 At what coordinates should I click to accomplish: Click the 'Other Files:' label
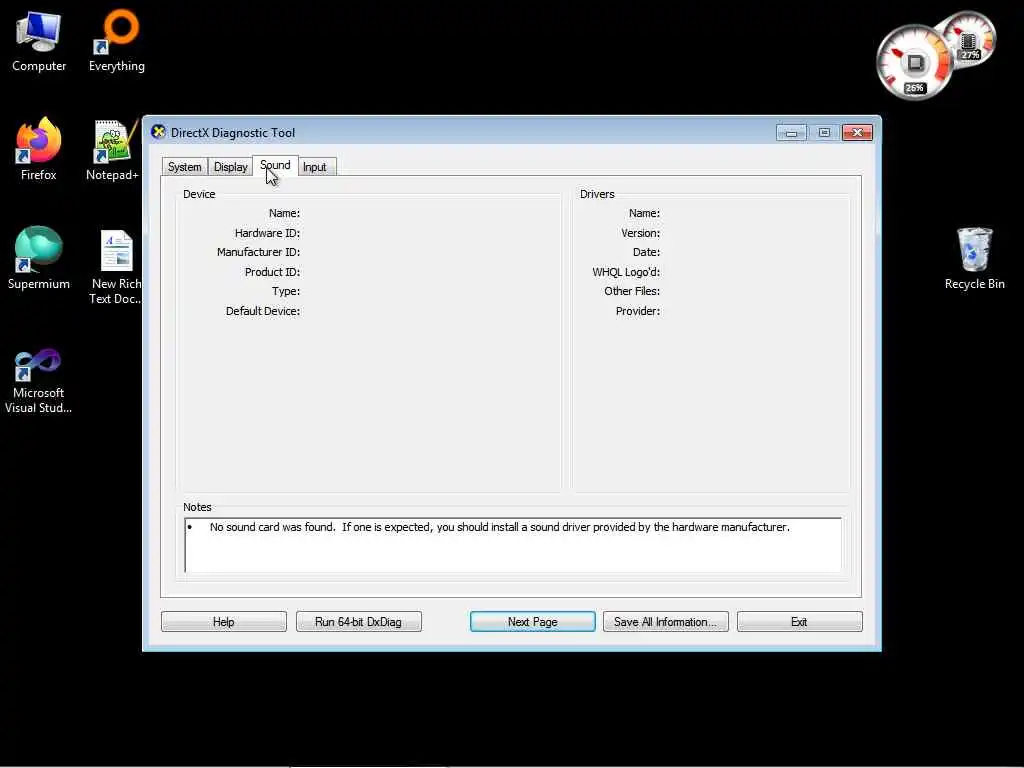point(632,291)
